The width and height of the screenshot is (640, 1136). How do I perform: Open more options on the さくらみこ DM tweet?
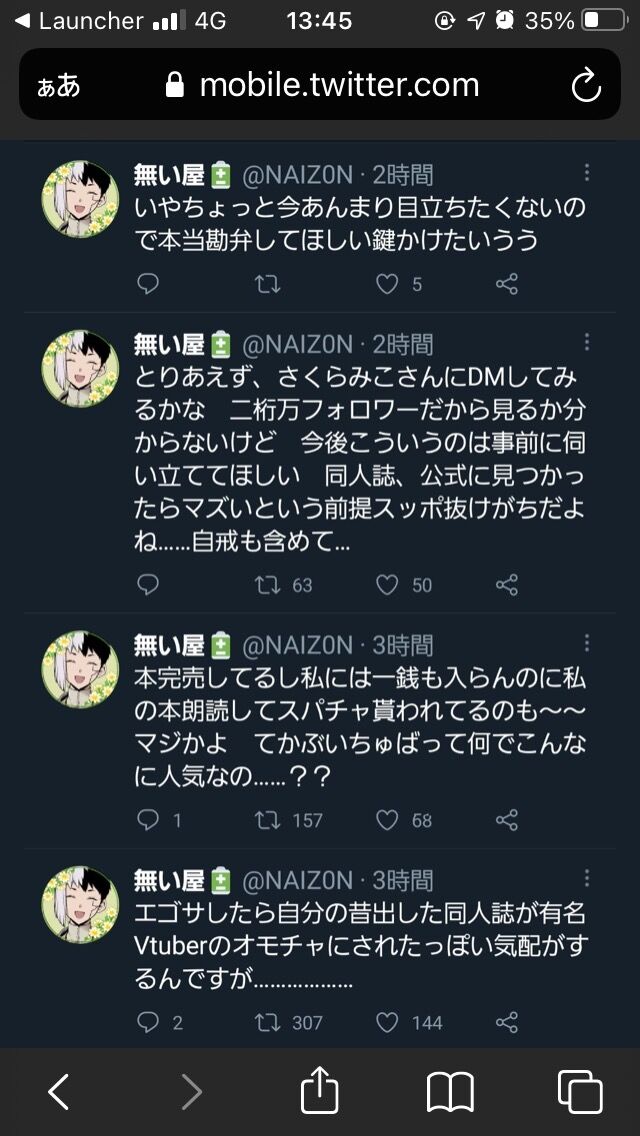point(586,342)
